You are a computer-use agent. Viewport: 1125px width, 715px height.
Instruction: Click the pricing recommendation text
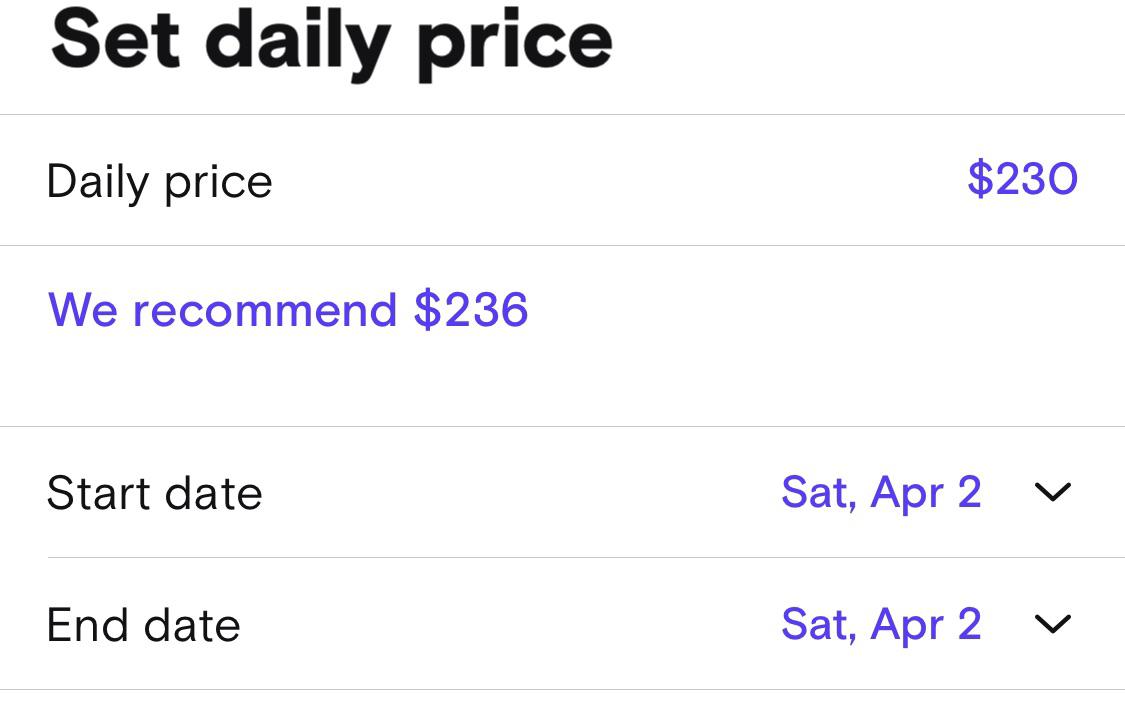point(288,310)
